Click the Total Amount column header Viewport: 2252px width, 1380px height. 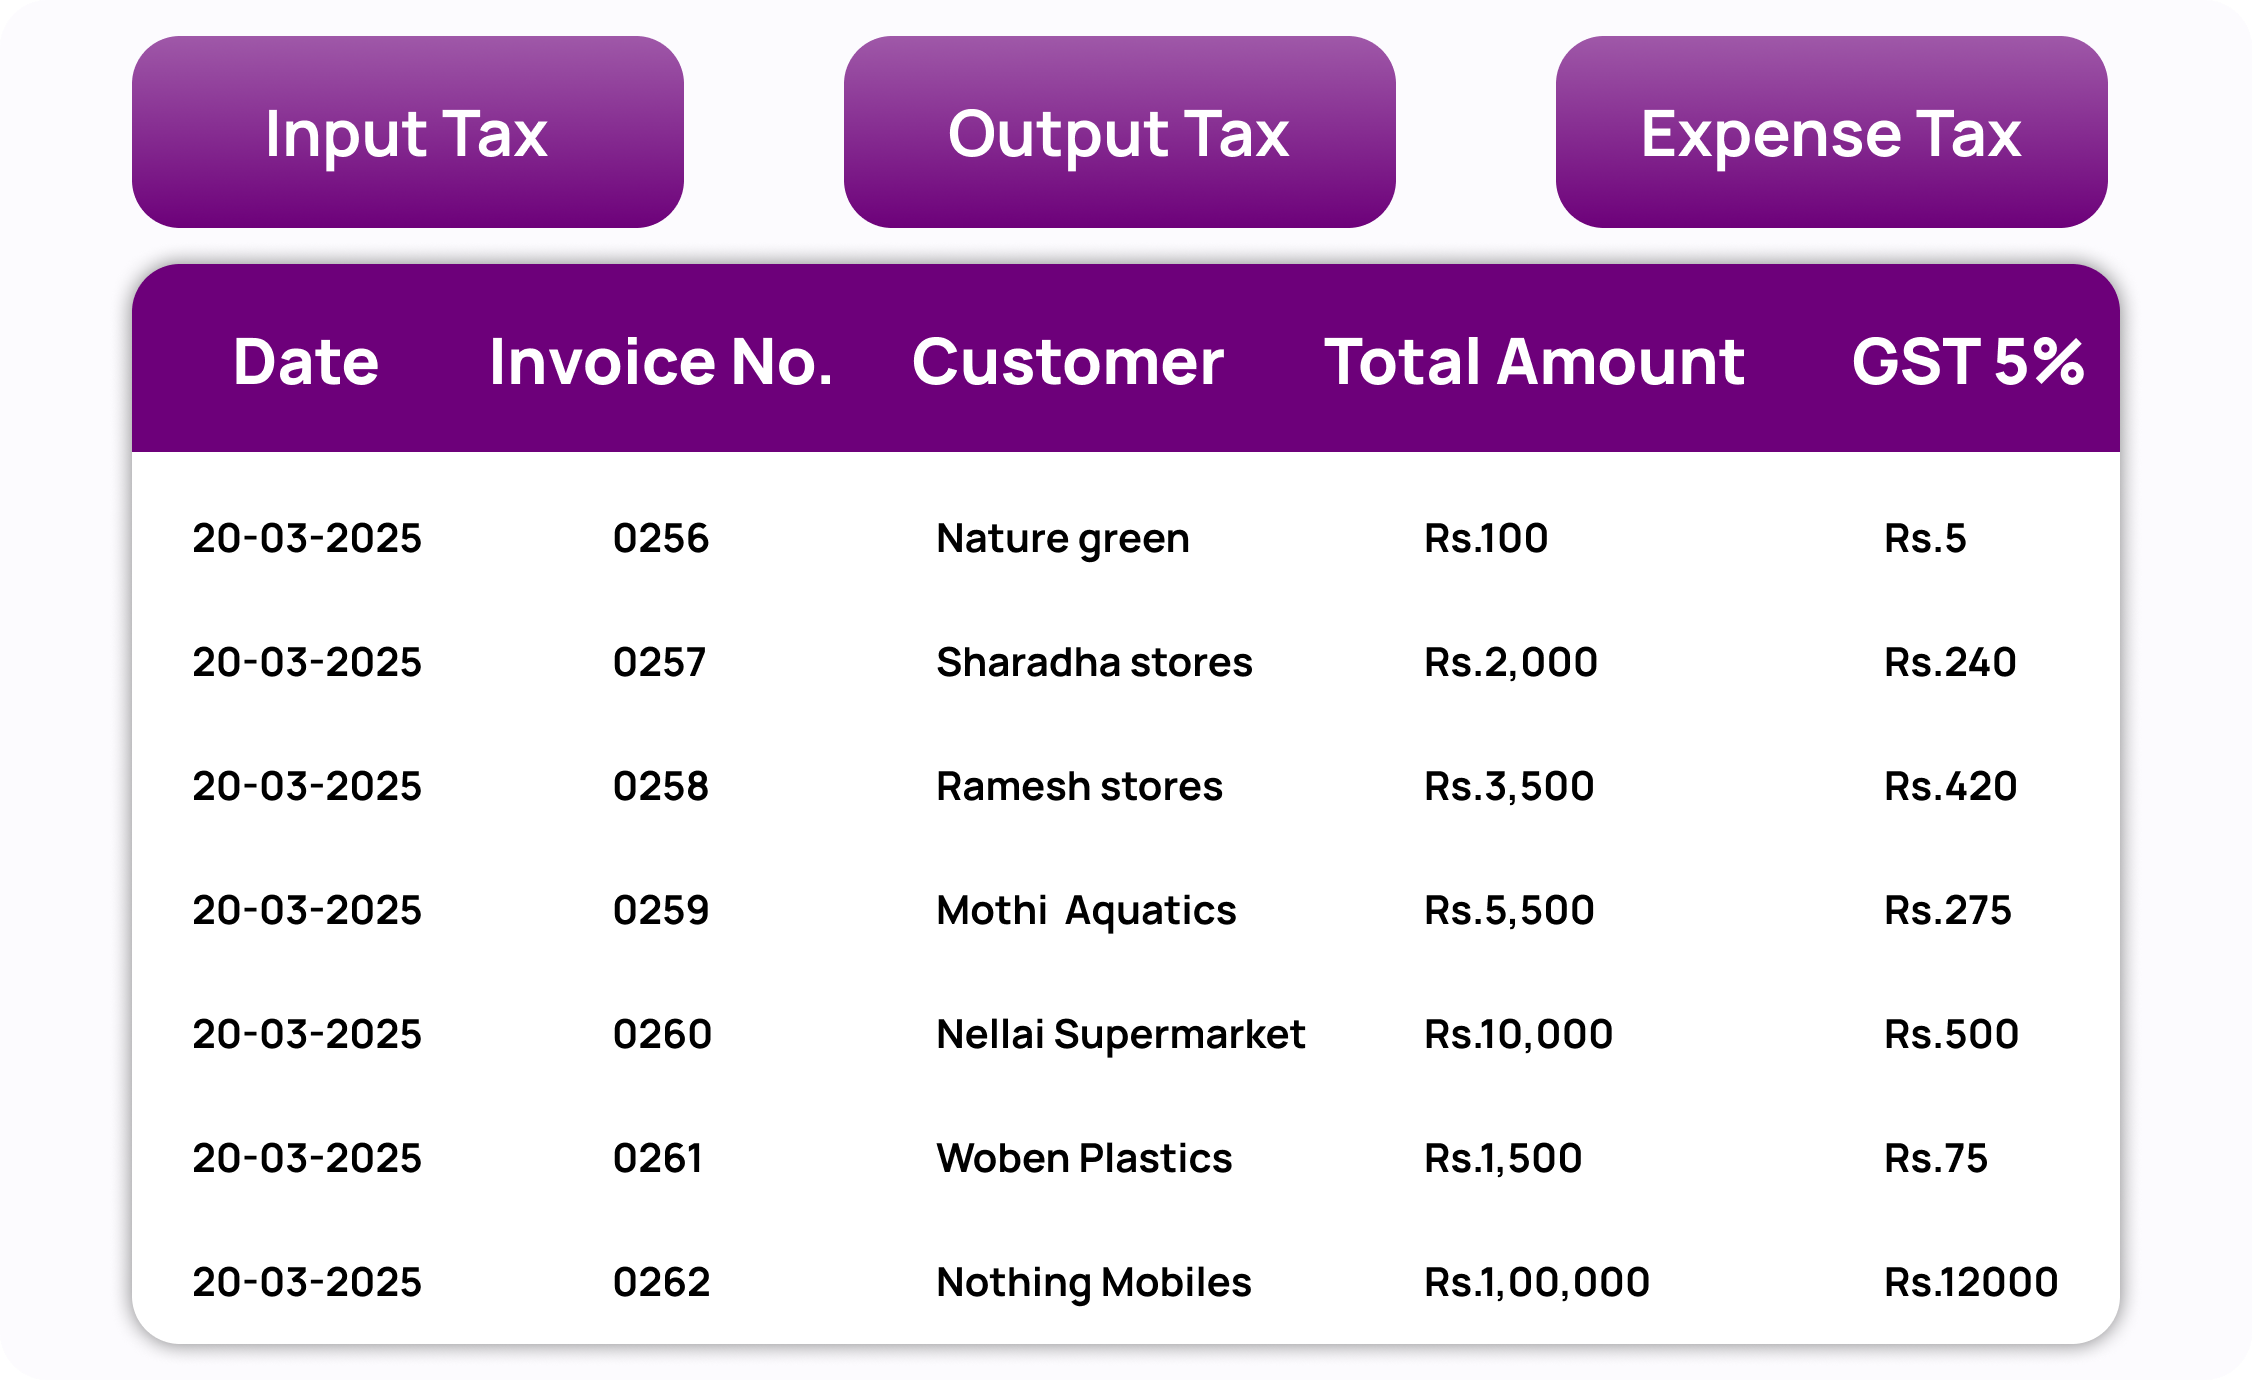pyautogui.click(x=1534, y=361)
